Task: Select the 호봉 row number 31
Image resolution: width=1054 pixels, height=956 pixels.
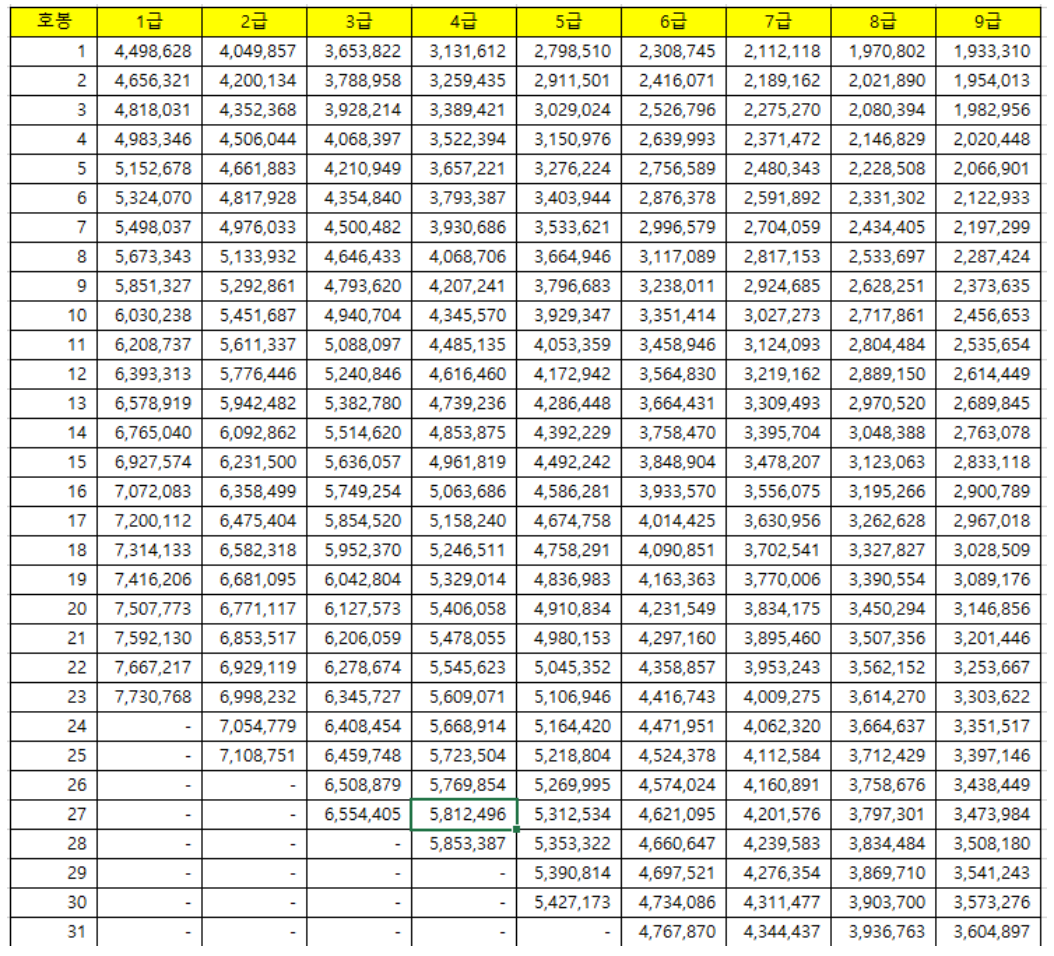Action: [54, 932]
